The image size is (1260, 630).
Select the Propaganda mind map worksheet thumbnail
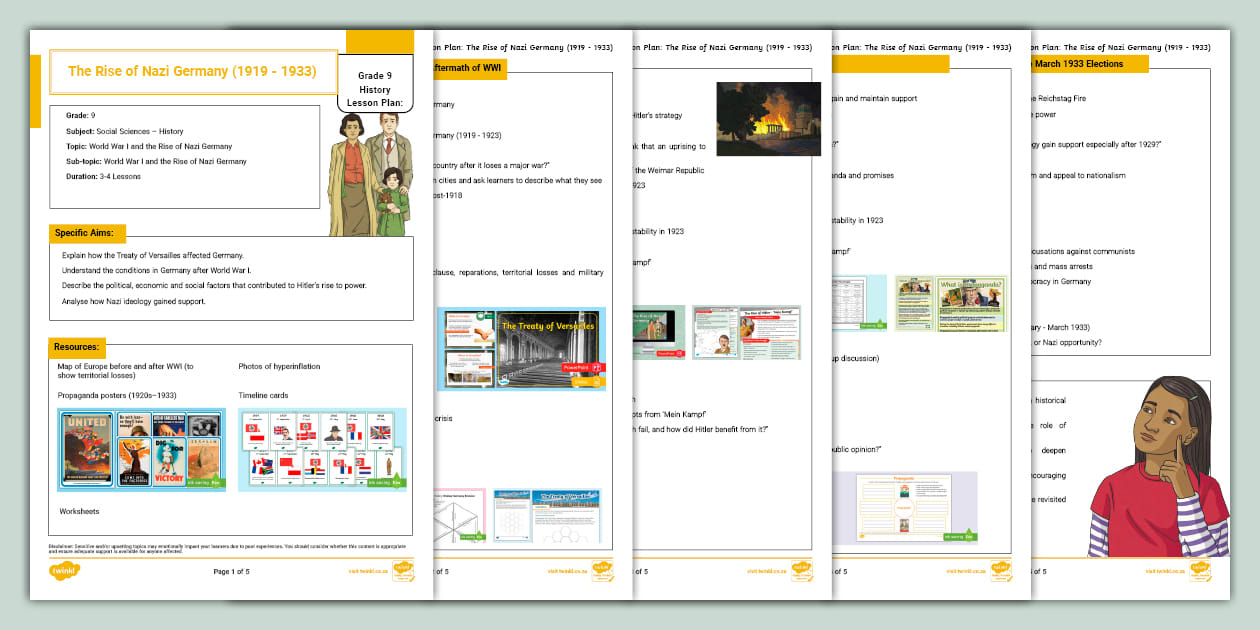[916, 507]
